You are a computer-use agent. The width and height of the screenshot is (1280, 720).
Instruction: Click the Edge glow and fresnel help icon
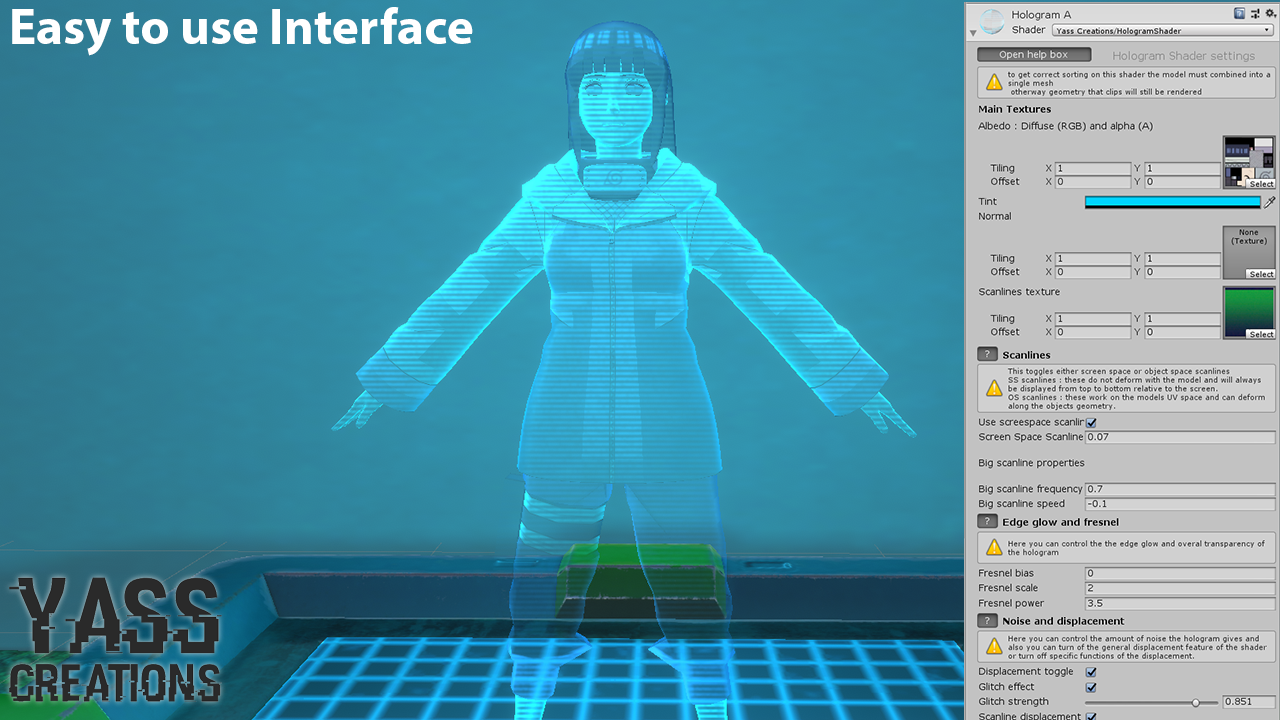(x=987, y=521)
